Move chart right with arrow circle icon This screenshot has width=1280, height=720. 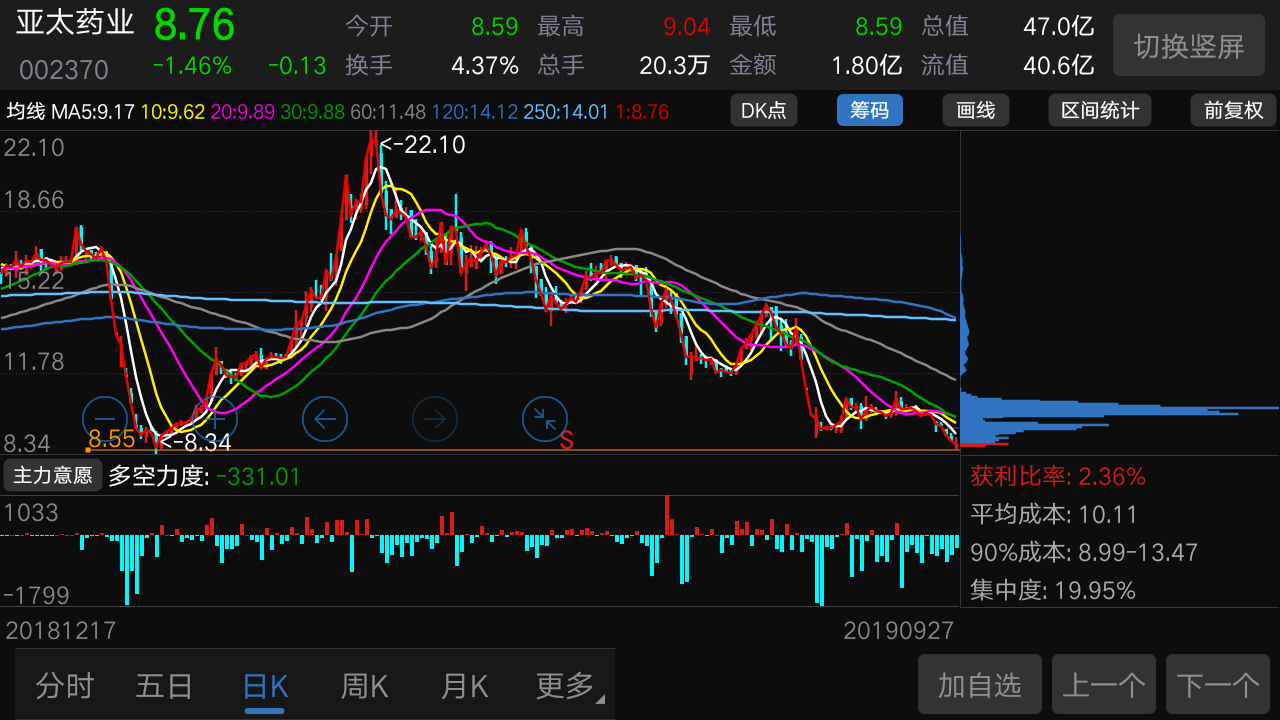click(x=435, y=419)
